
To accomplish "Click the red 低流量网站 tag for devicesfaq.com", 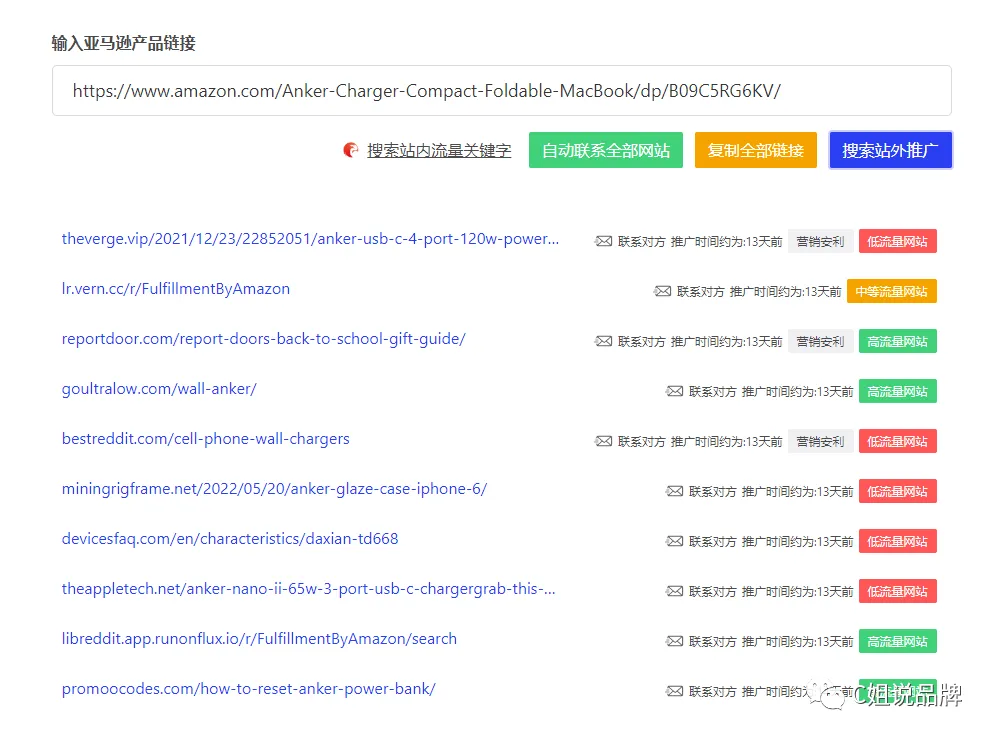I will click(x=897, y=541).
